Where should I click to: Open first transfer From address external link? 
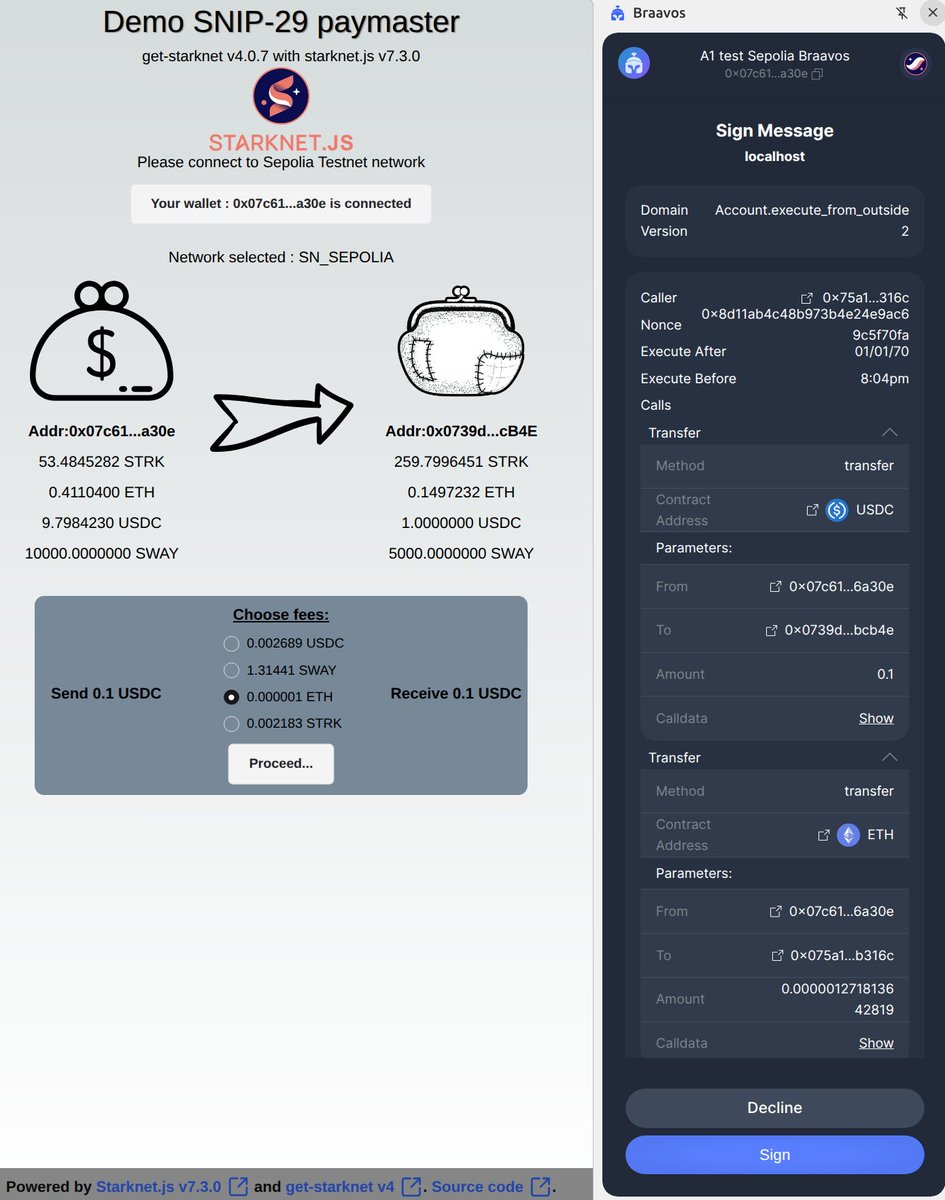click(x=775, y=587)
